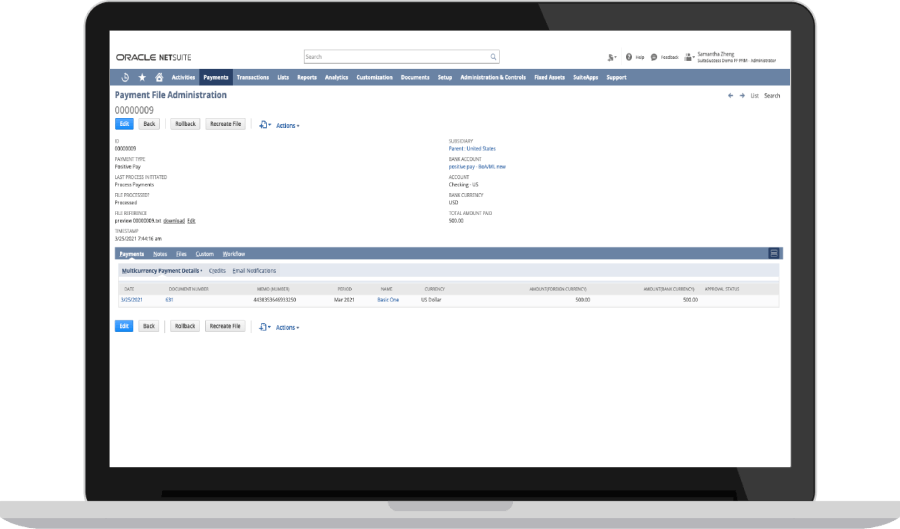
Task: Switch to the Custom subtab
Action: (x=204, y=254)
